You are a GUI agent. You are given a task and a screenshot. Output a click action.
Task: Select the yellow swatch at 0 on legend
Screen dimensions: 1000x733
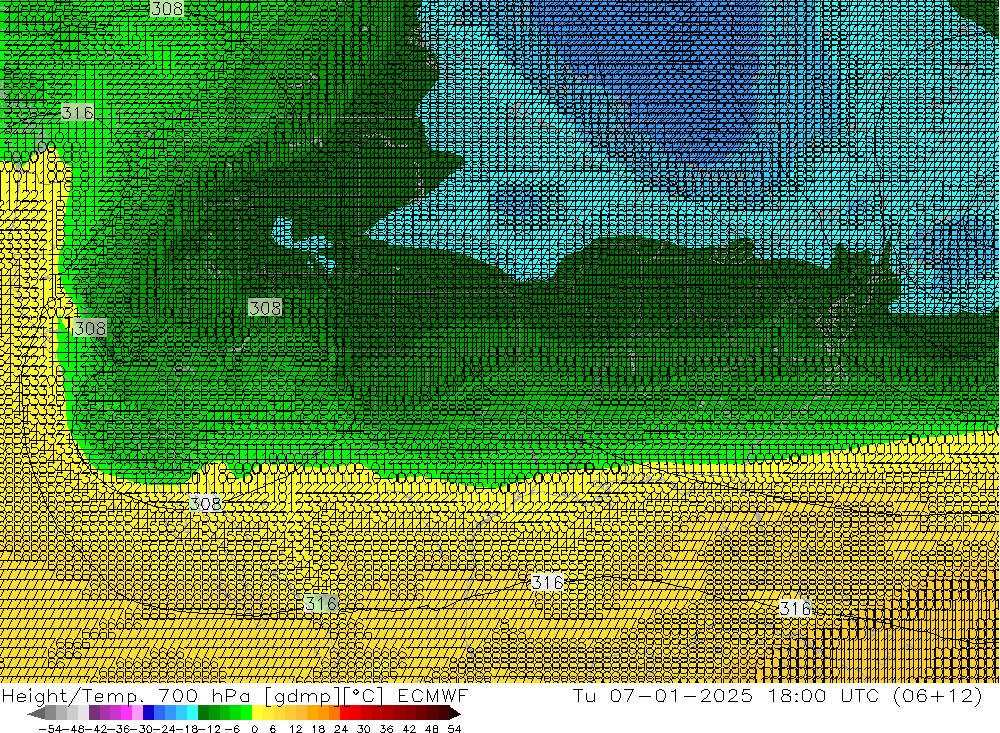257,713
